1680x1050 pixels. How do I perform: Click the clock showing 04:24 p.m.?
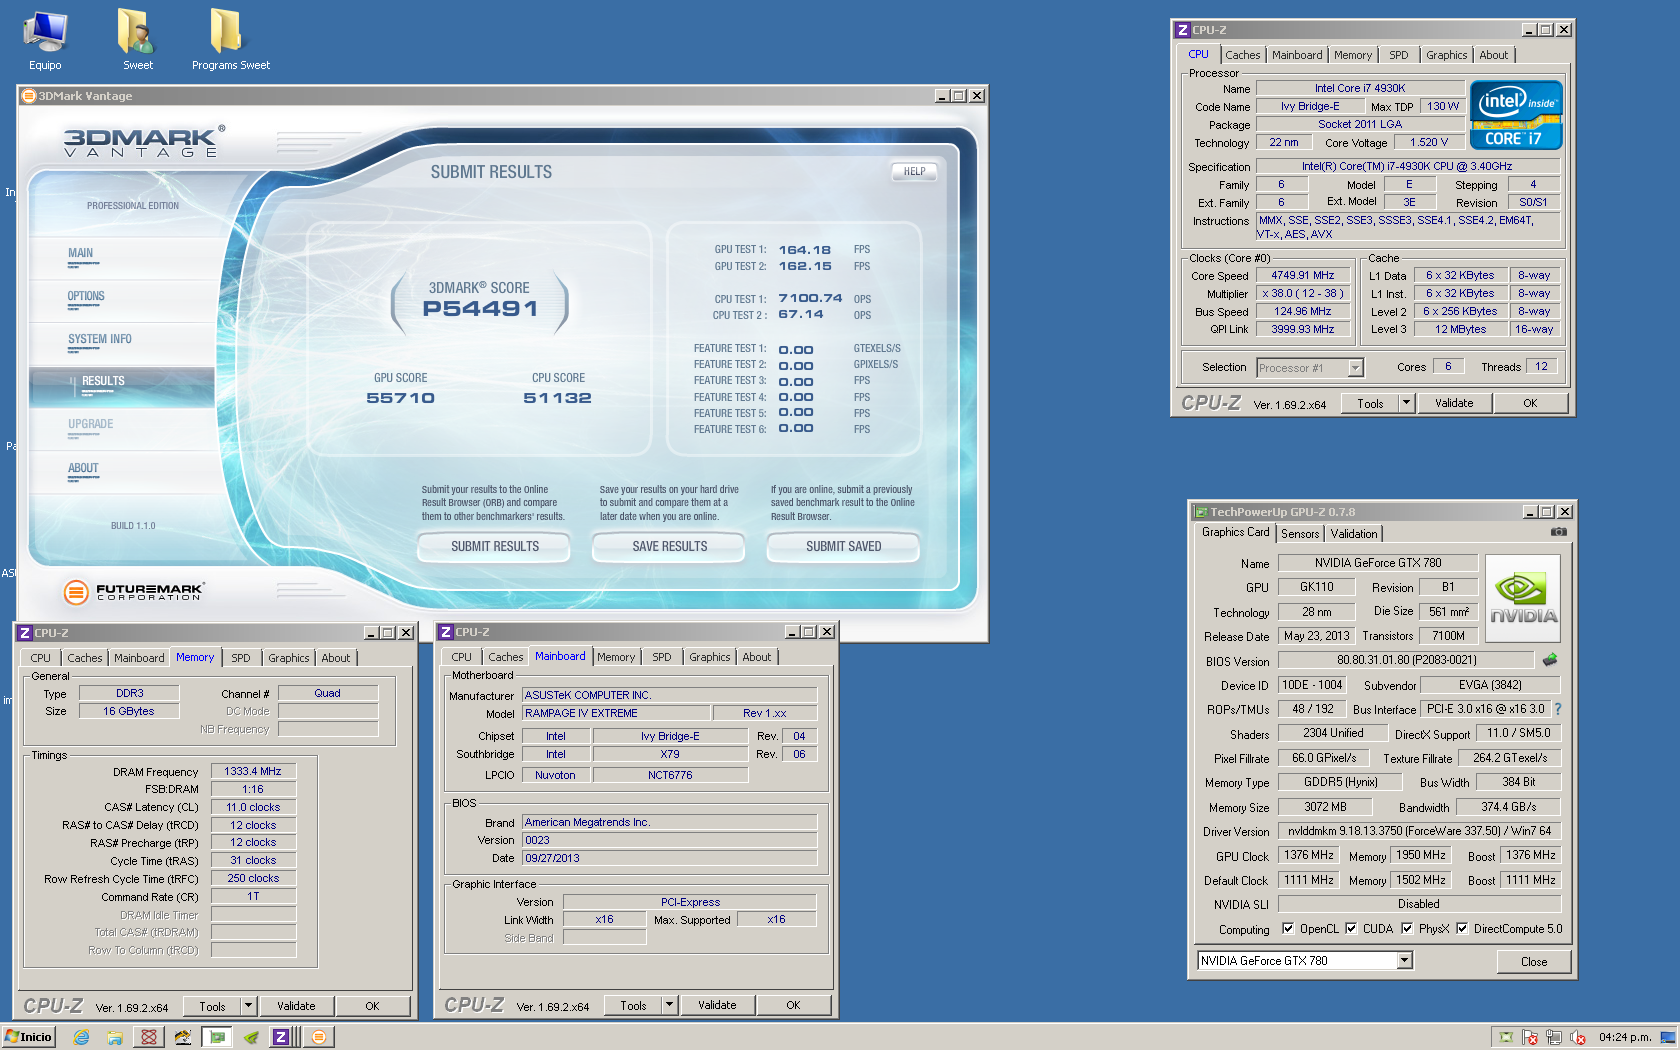(1624, 1037)
